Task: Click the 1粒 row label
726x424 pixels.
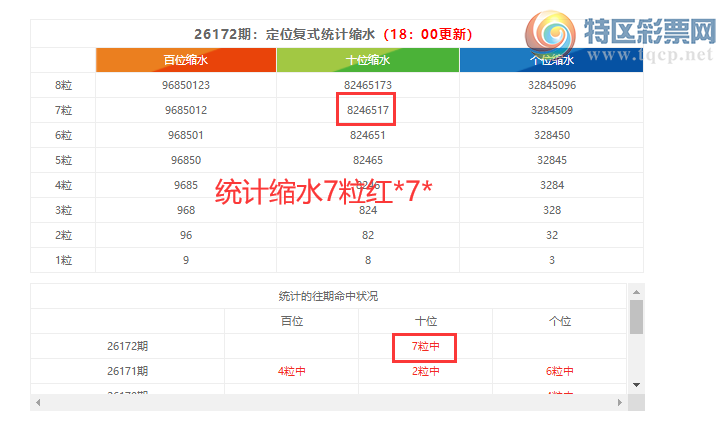Action: 63,260
